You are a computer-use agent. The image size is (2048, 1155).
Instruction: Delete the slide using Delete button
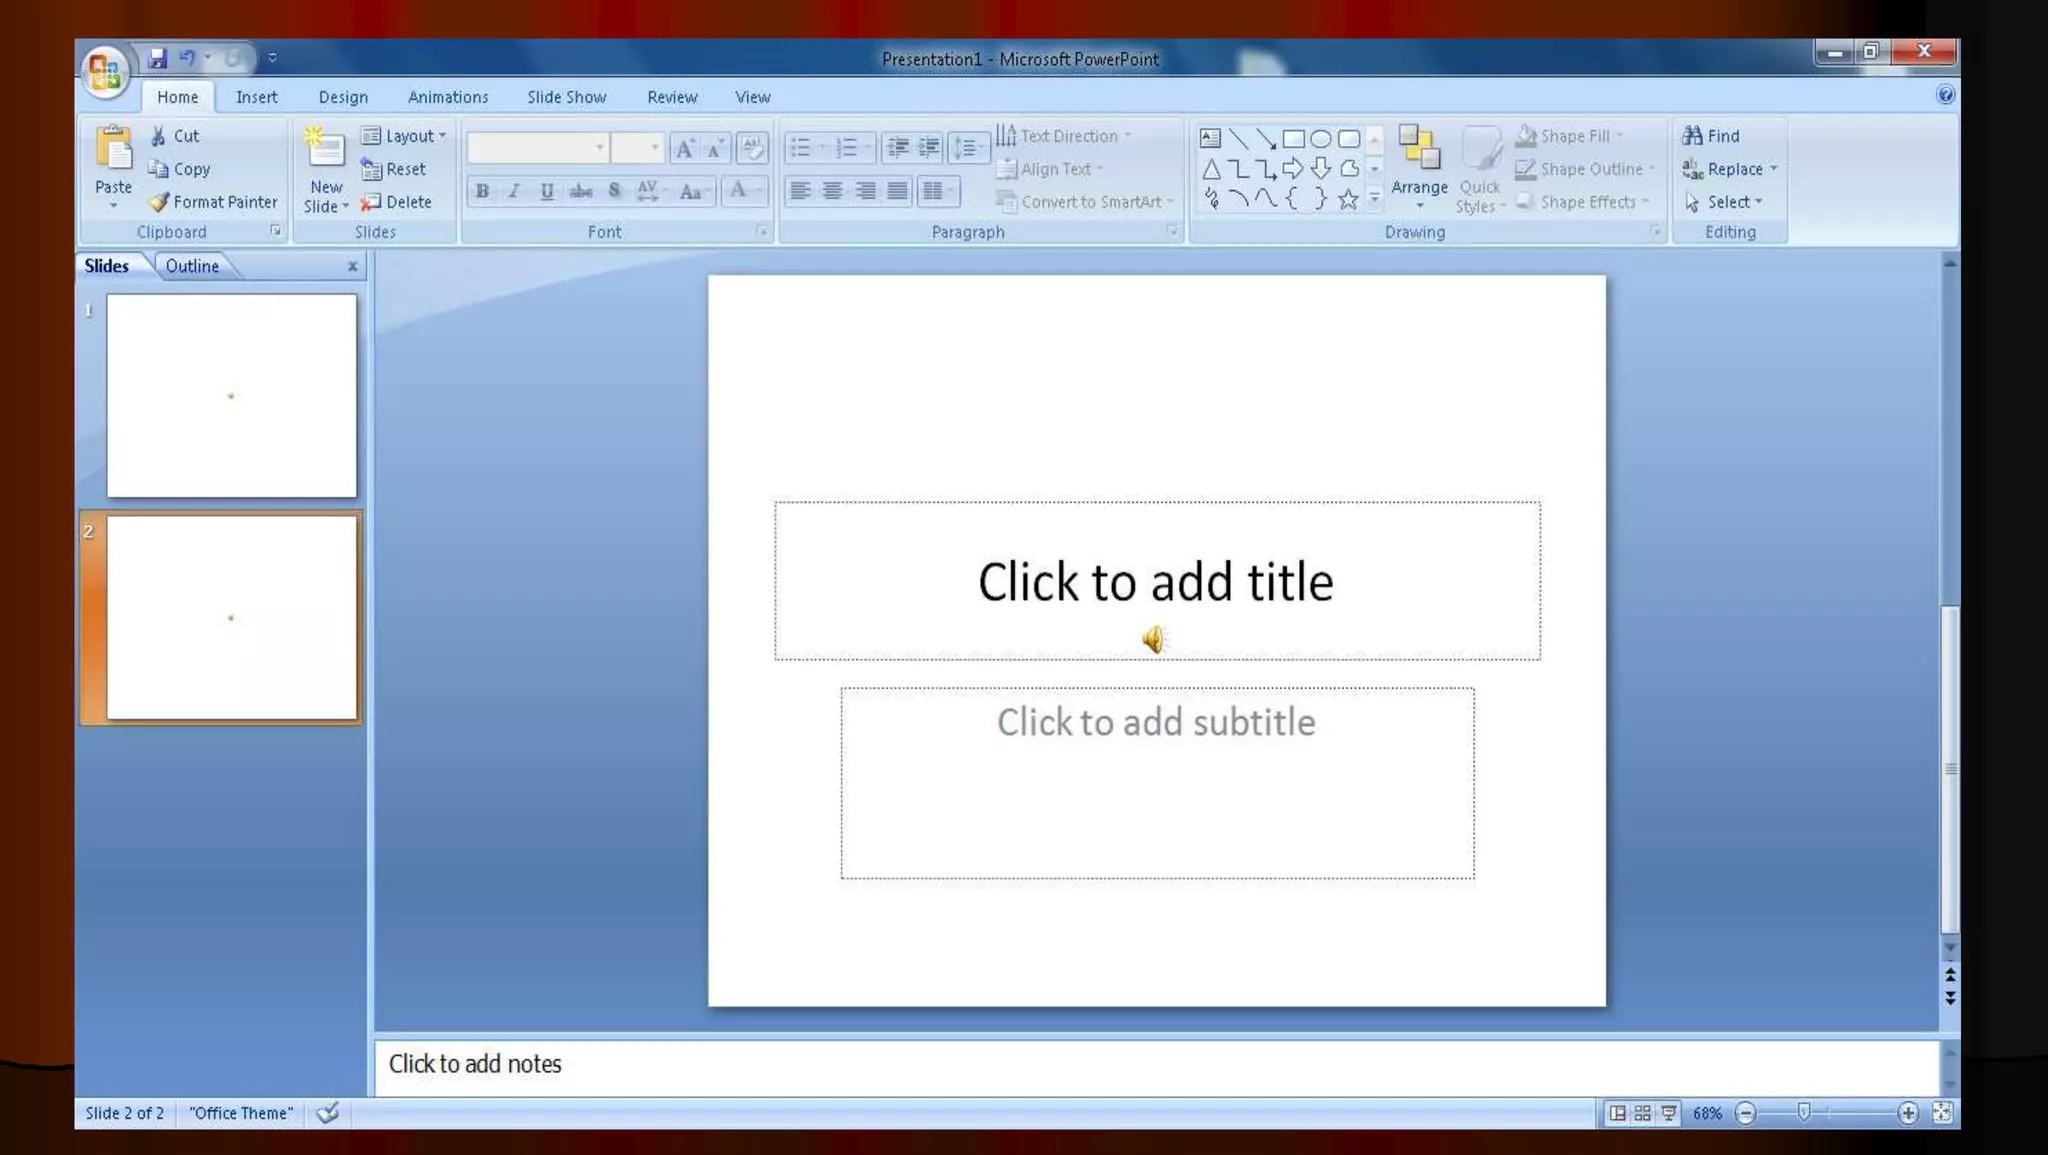coord(398,202)
